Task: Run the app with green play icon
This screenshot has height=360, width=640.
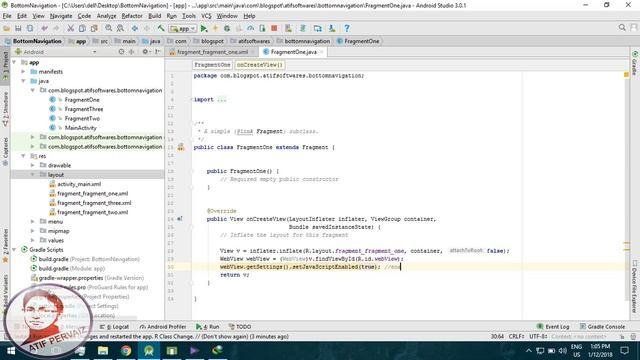Action: pos(204,28)
